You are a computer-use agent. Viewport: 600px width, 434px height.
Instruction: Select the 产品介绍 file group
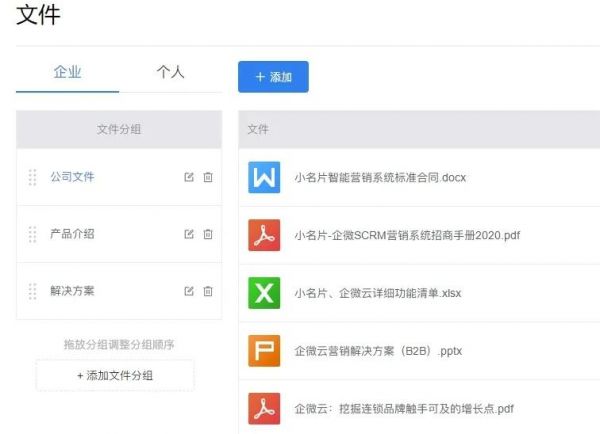[x=73, y=234]
